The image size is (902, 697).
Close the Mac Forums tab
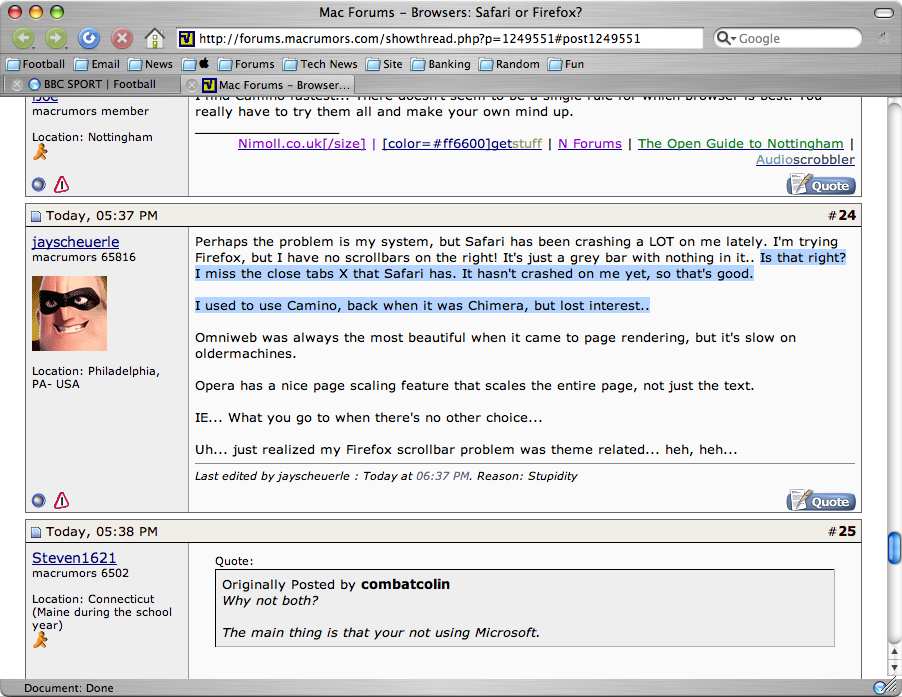[192, 85]
